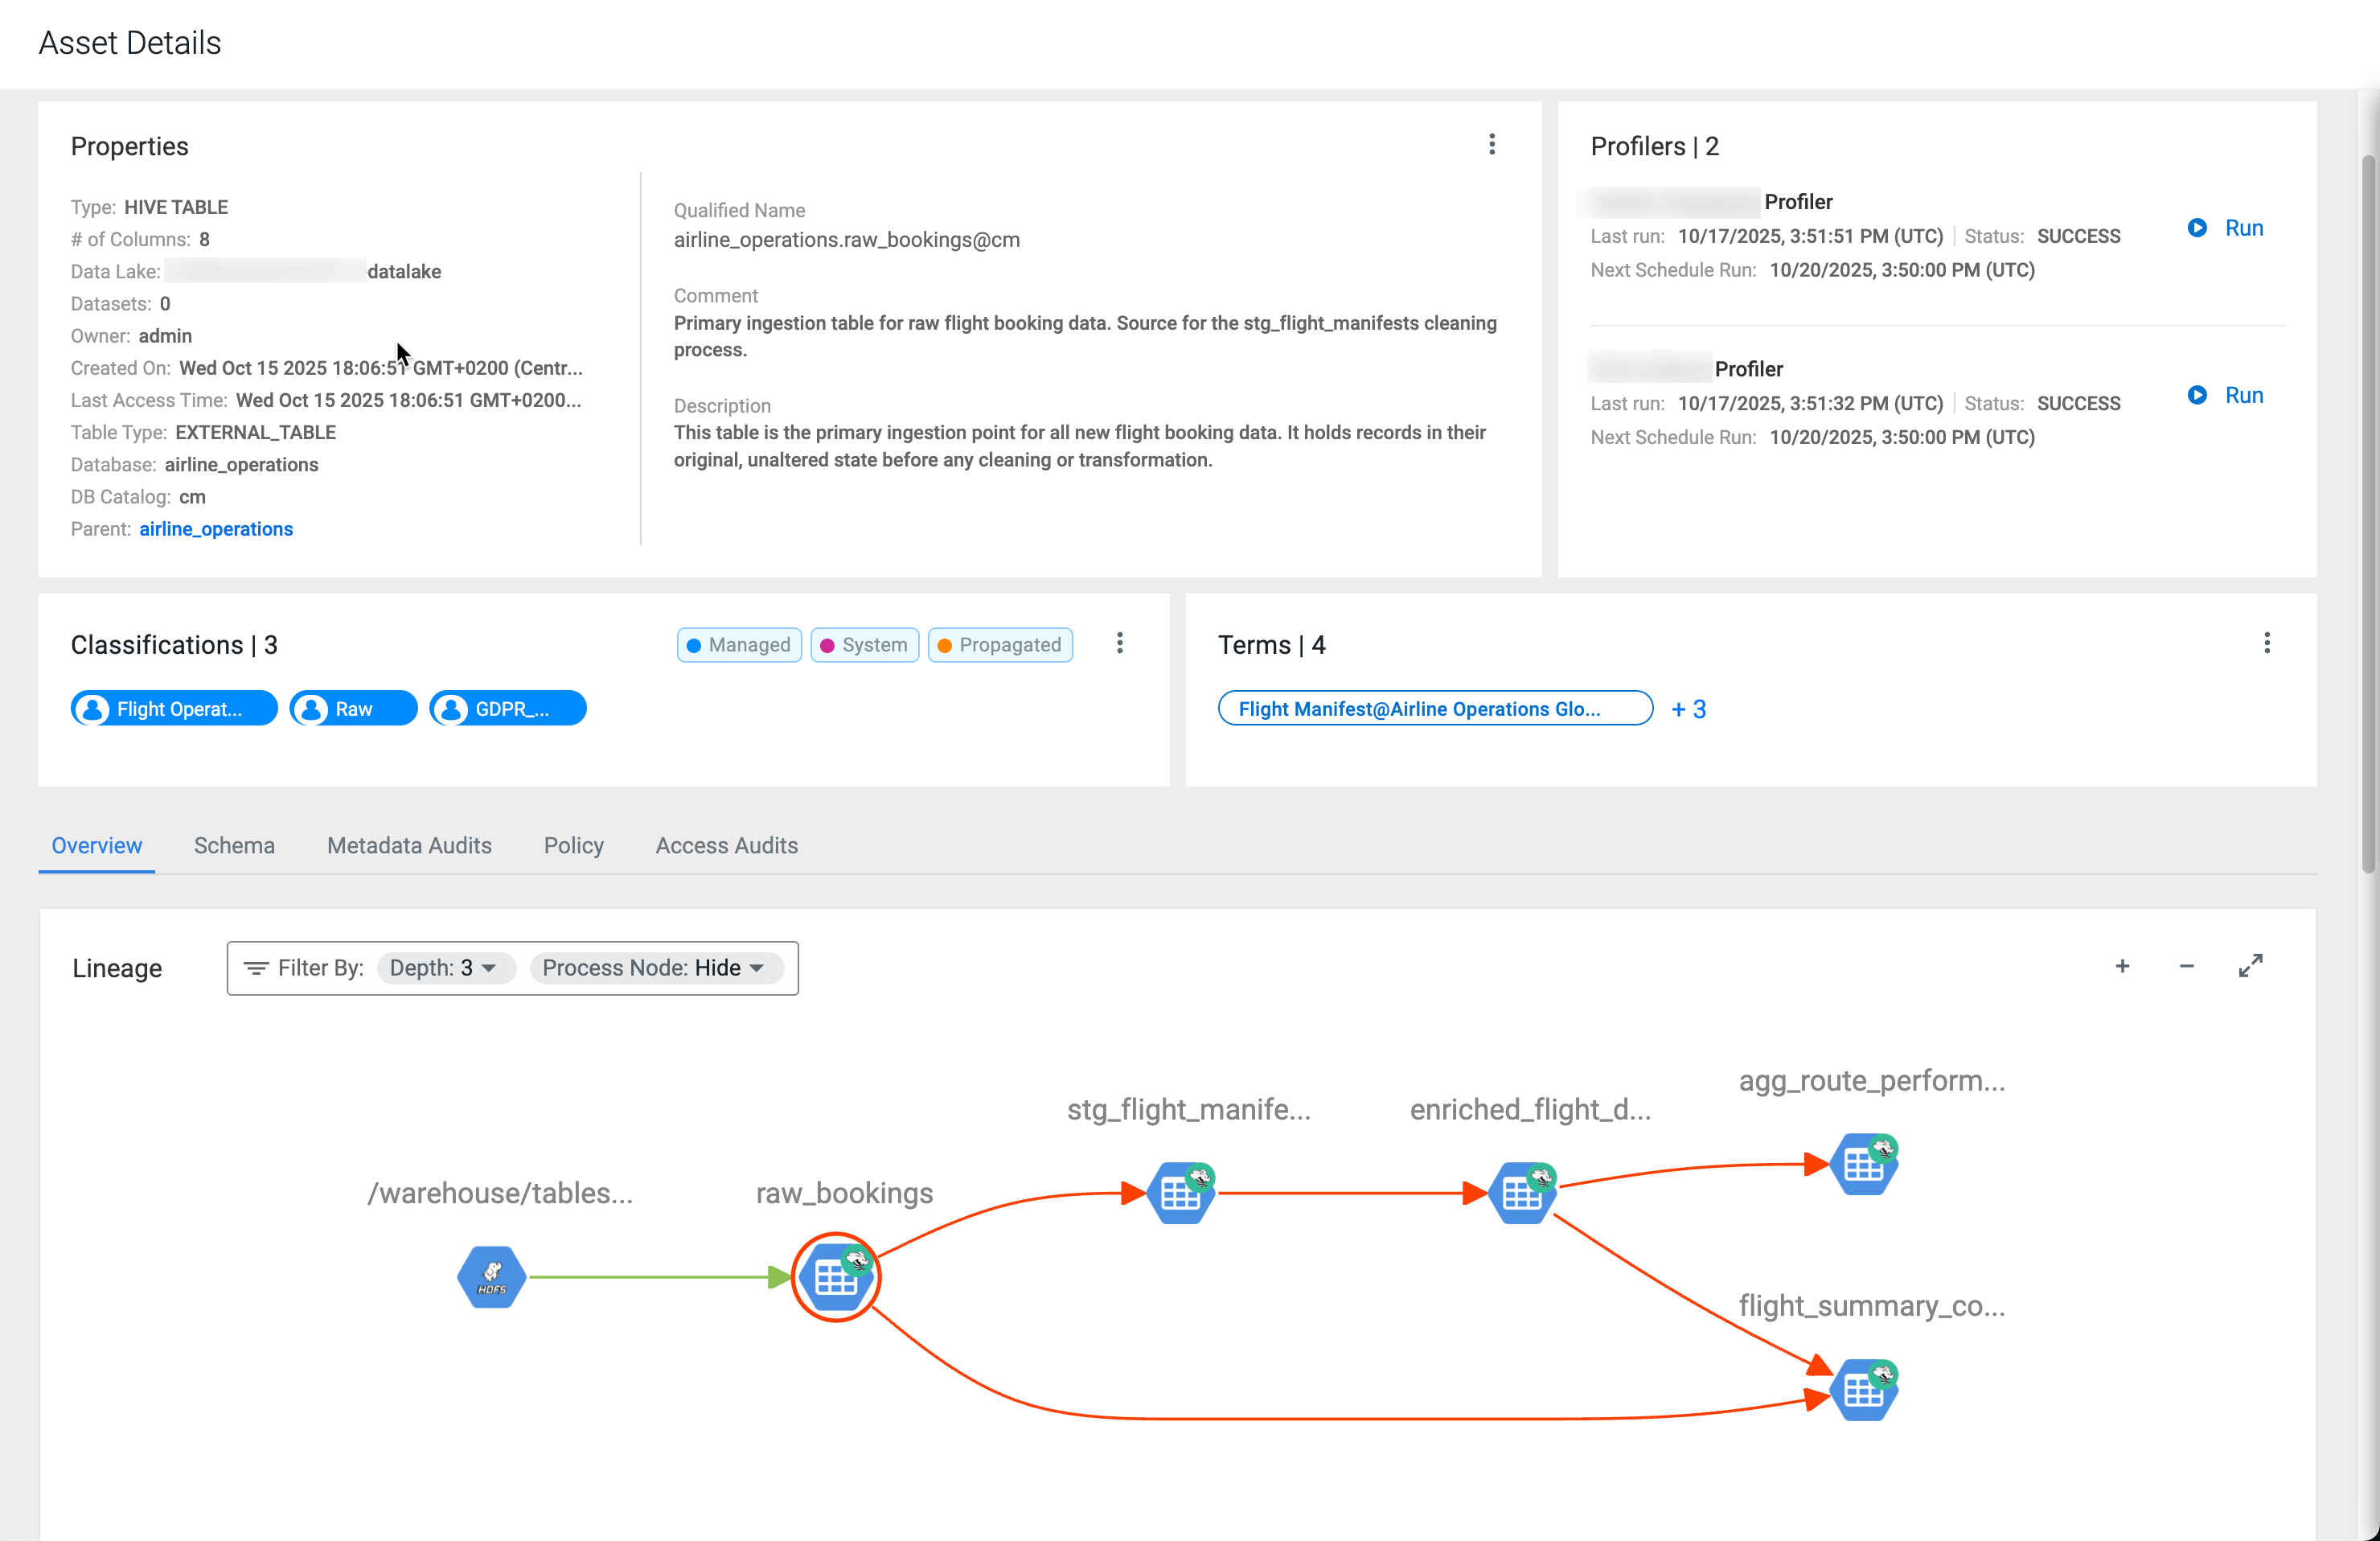2380x1541 pixels.
Task: Toggle the Managed classification filter
Action: coord(739,645)
